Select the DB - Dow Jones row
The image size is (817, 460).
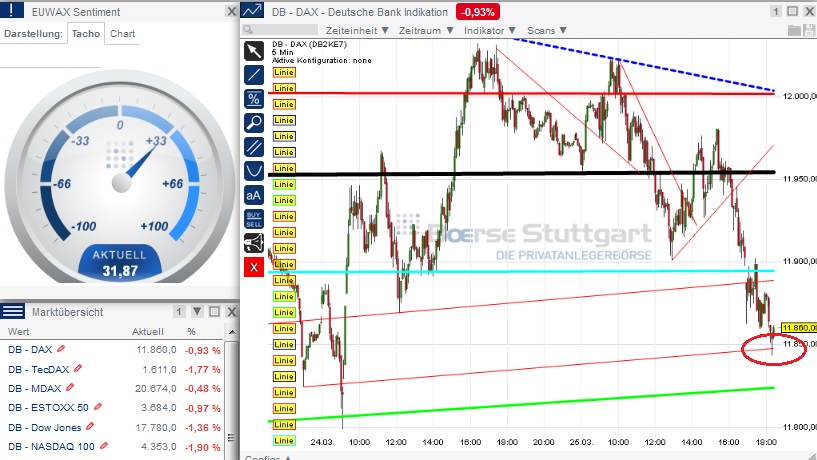pyautogui.click(x=112, y=427)
